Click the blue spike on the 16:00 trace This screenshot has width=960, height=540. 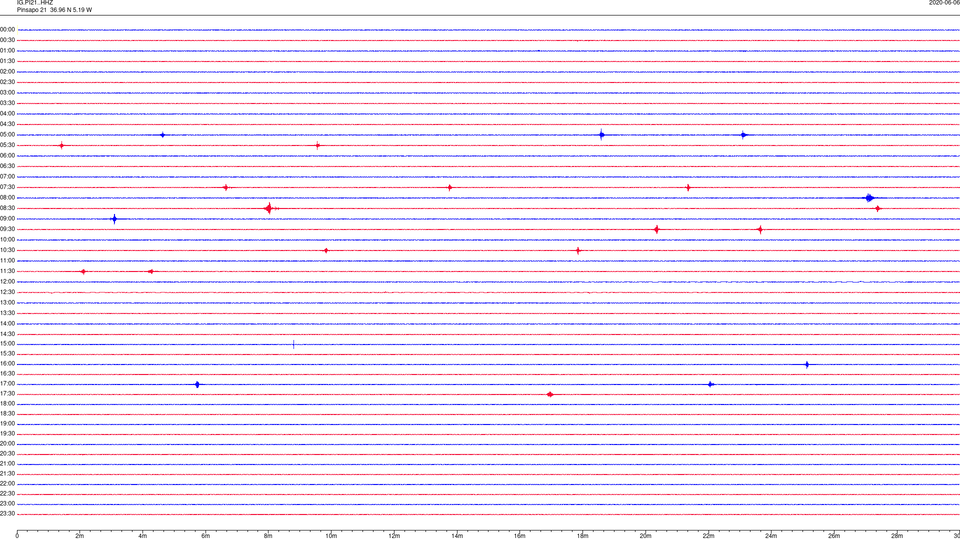tap(807, 364)
